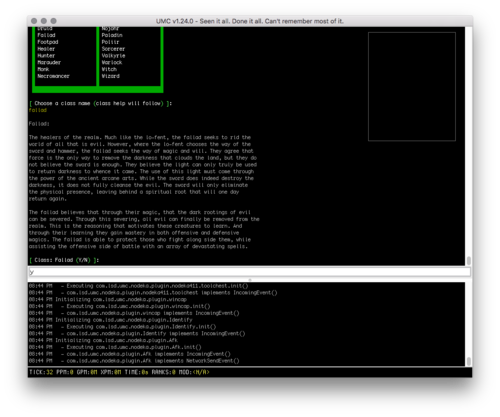Select "Paladin" in the class list
Image resolution: width=500 pixels, height=417 pixels.
click(112, 35)
